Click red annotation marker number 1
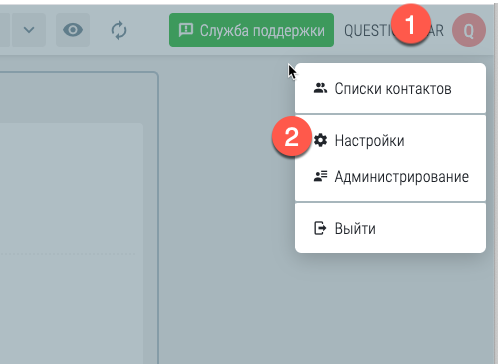498x364 pixels. 411,24
